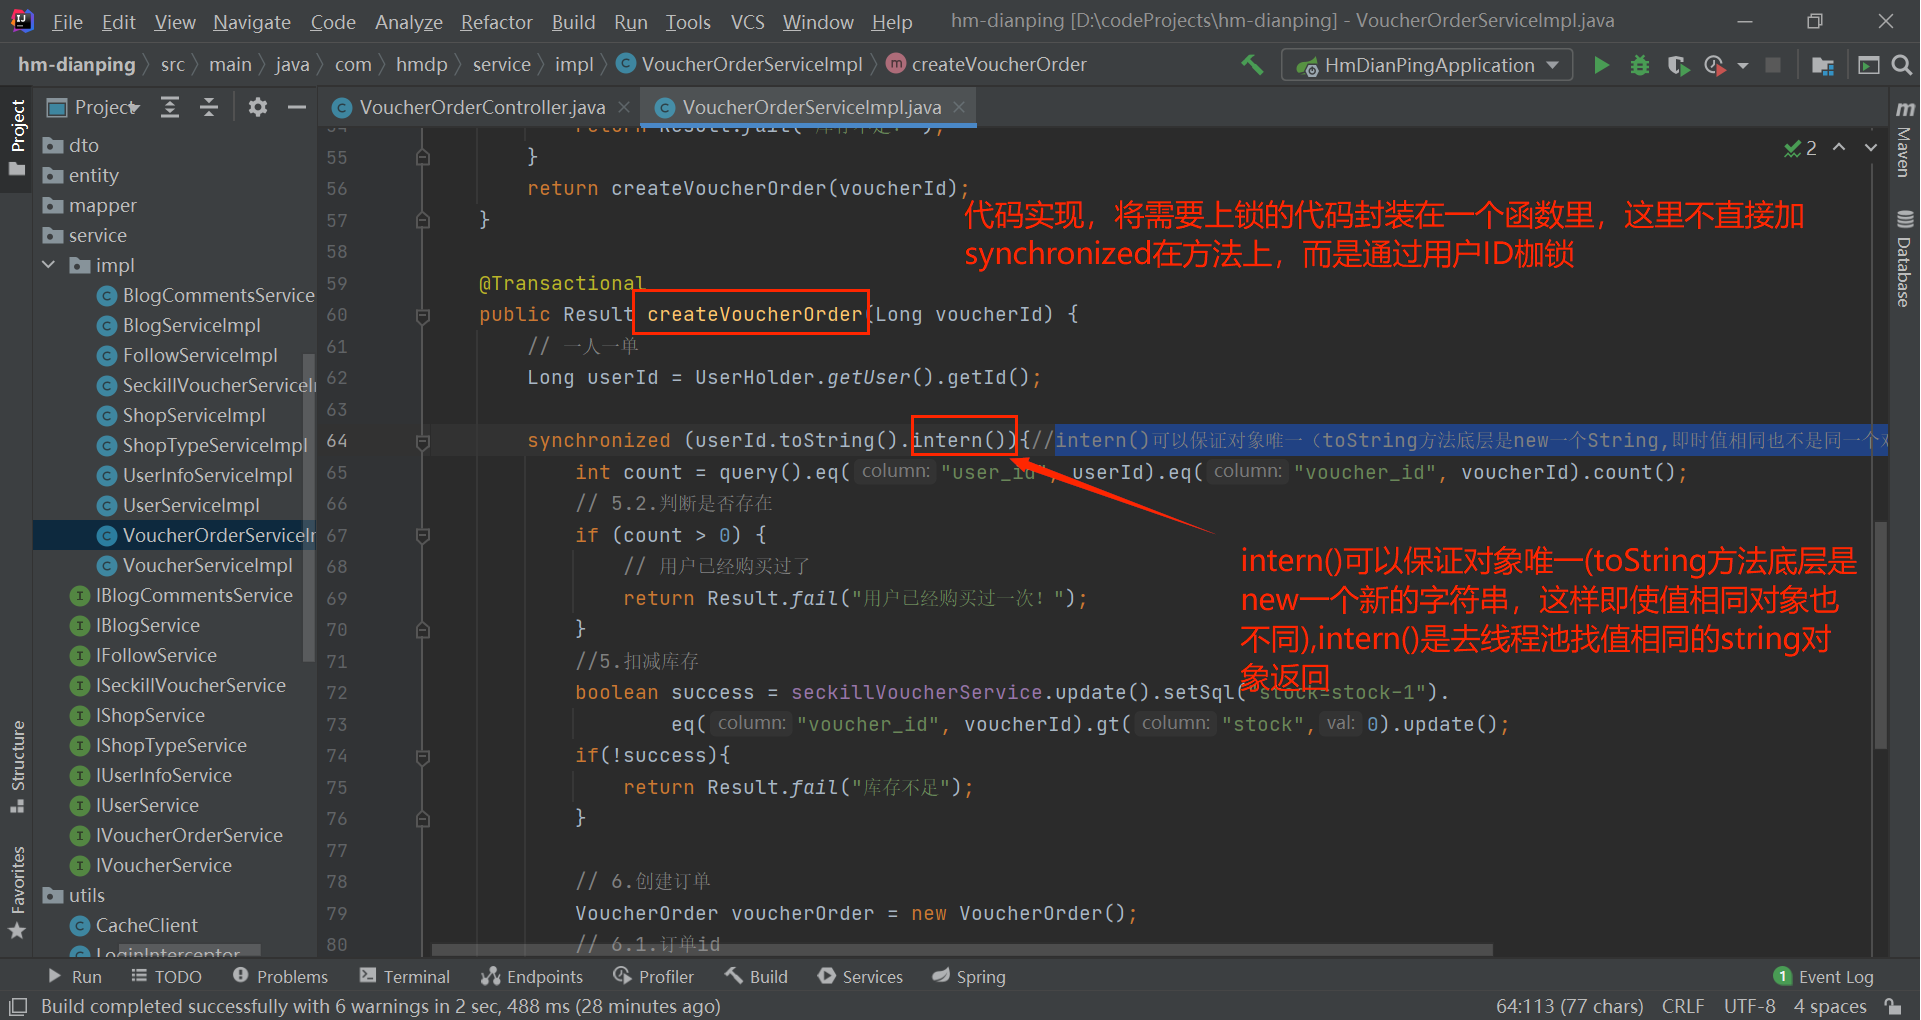Open the Favorites tool window

[17, 892]
